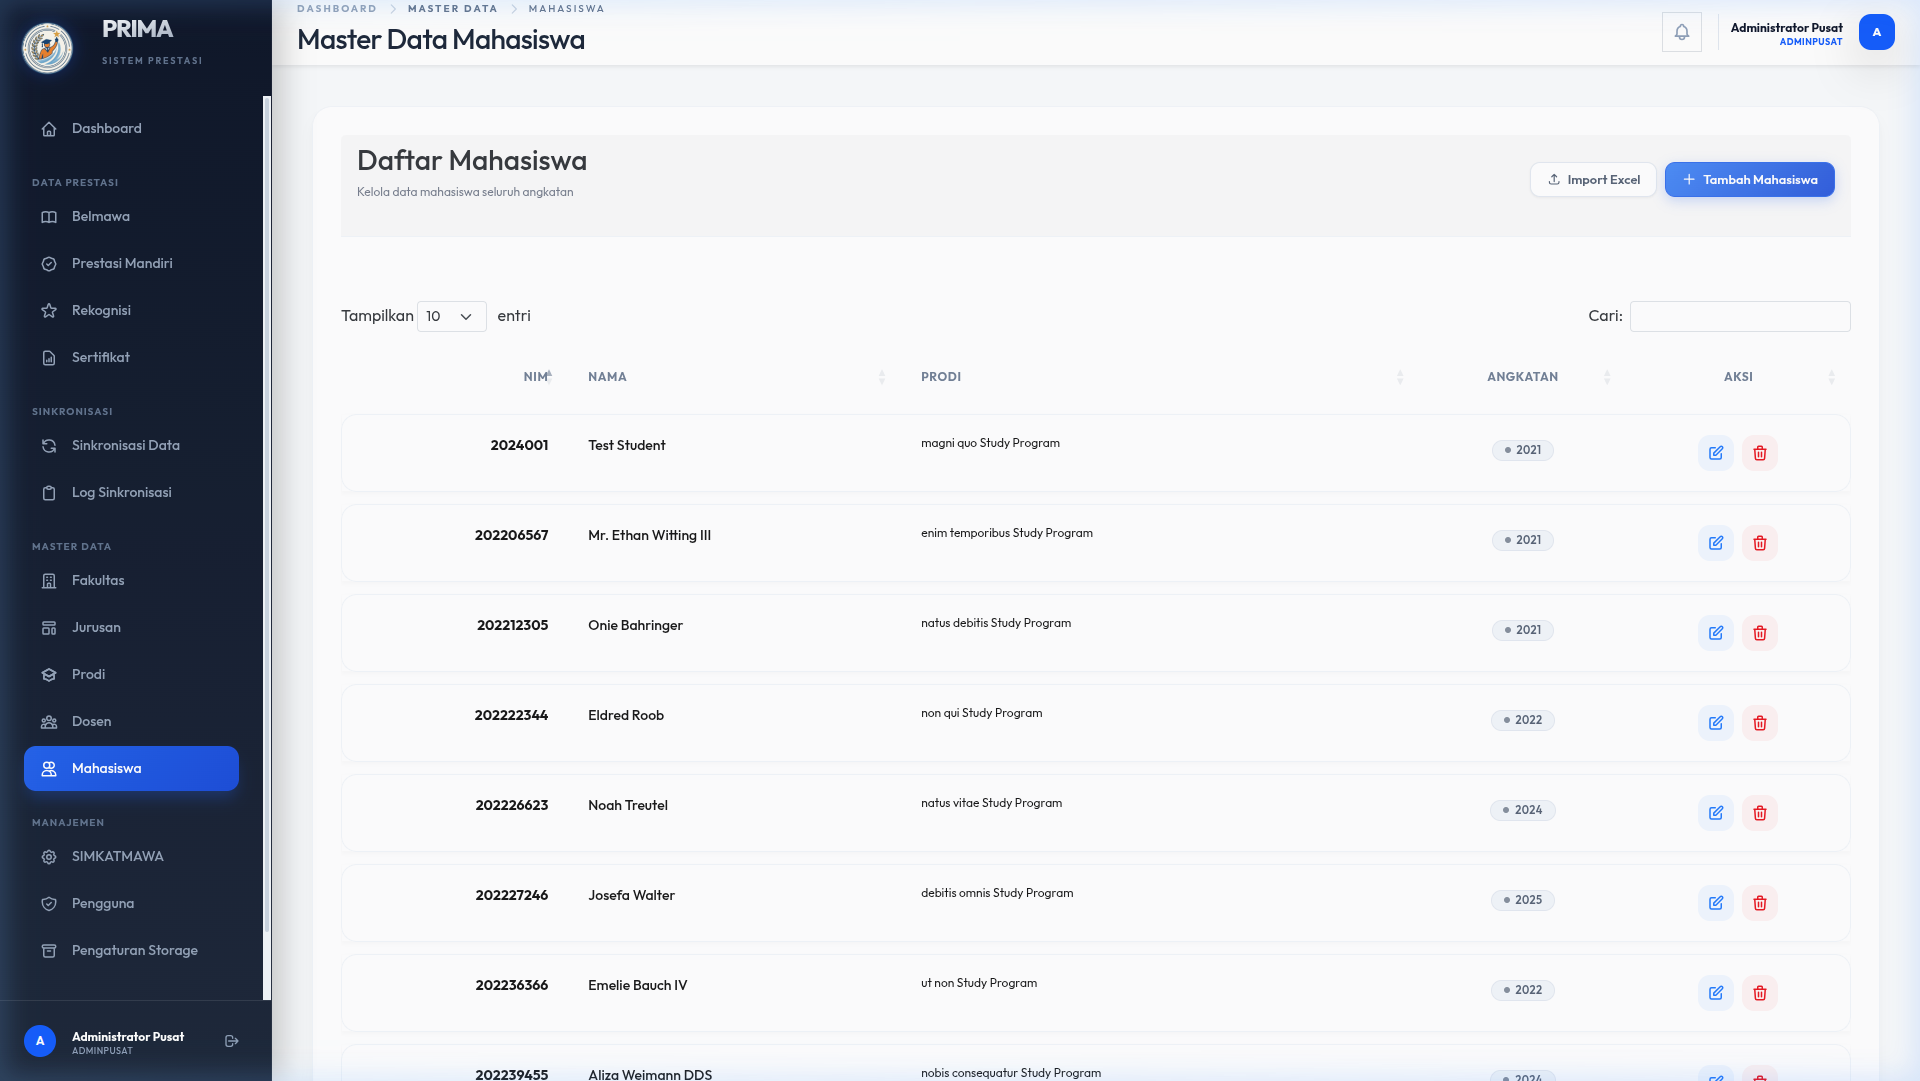Viewport: 1920px width, 1081px height.
Task: Open the Tampilkan entries dropdown
Action: [x=451, y=316]
